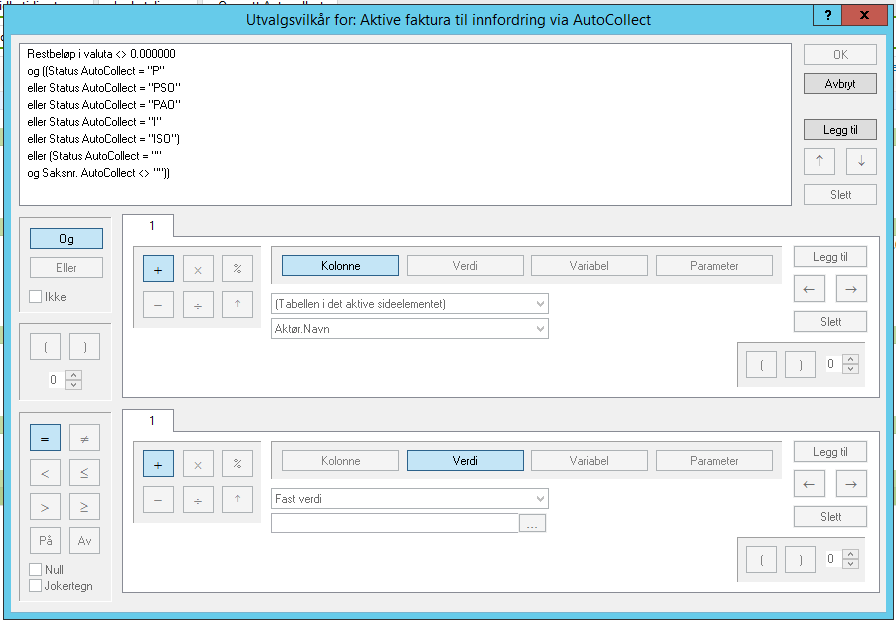This screenshot has width=896, height=620.
Task: Decrease the parenthesis count in the lower expression panel
Action: click(851, 563)
